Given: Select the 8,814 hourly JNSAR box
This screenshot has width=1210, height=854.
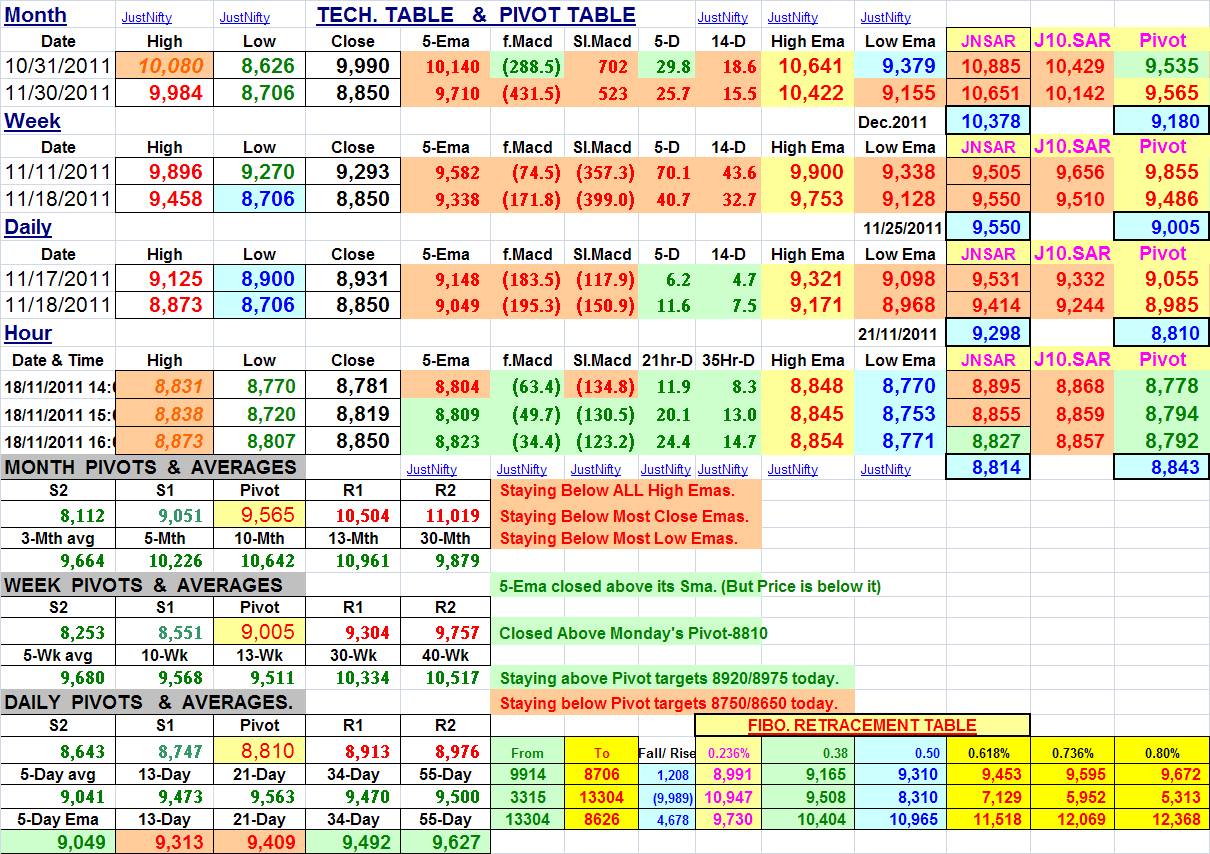Looking at the screenshot, I should pos(989,466).
